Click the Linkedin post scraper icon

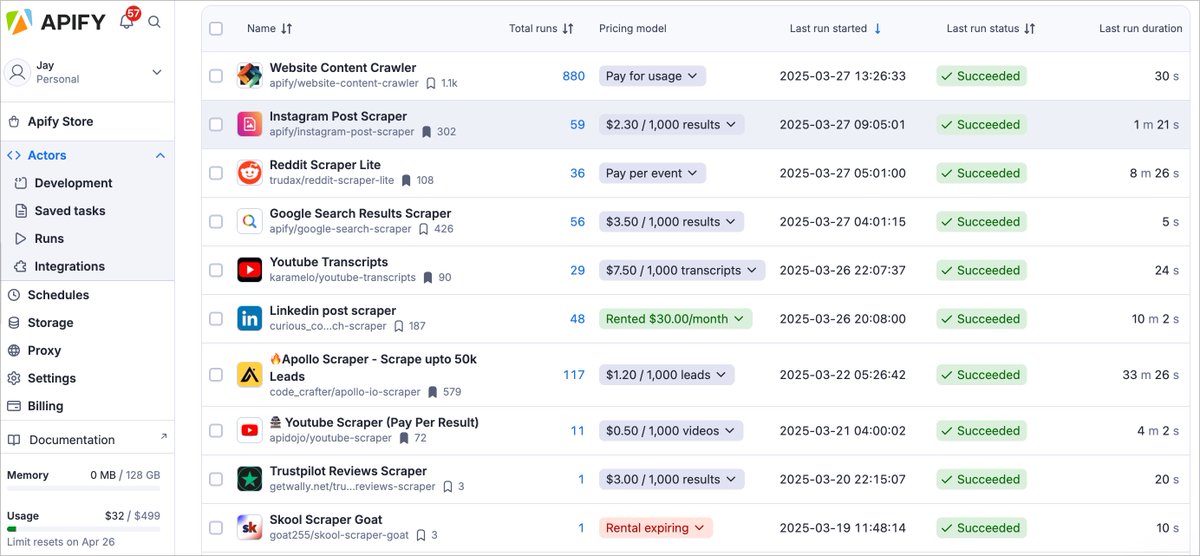[249, 318]
